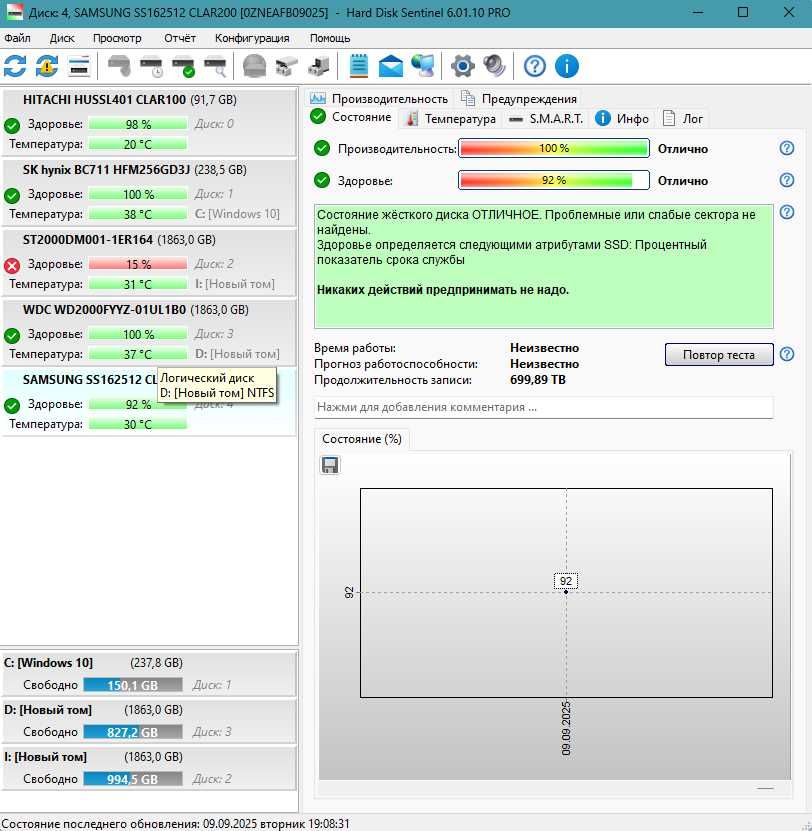Click the D: [Новый том] partition header at bottom
812x831 pixels.
click(48, 710)
